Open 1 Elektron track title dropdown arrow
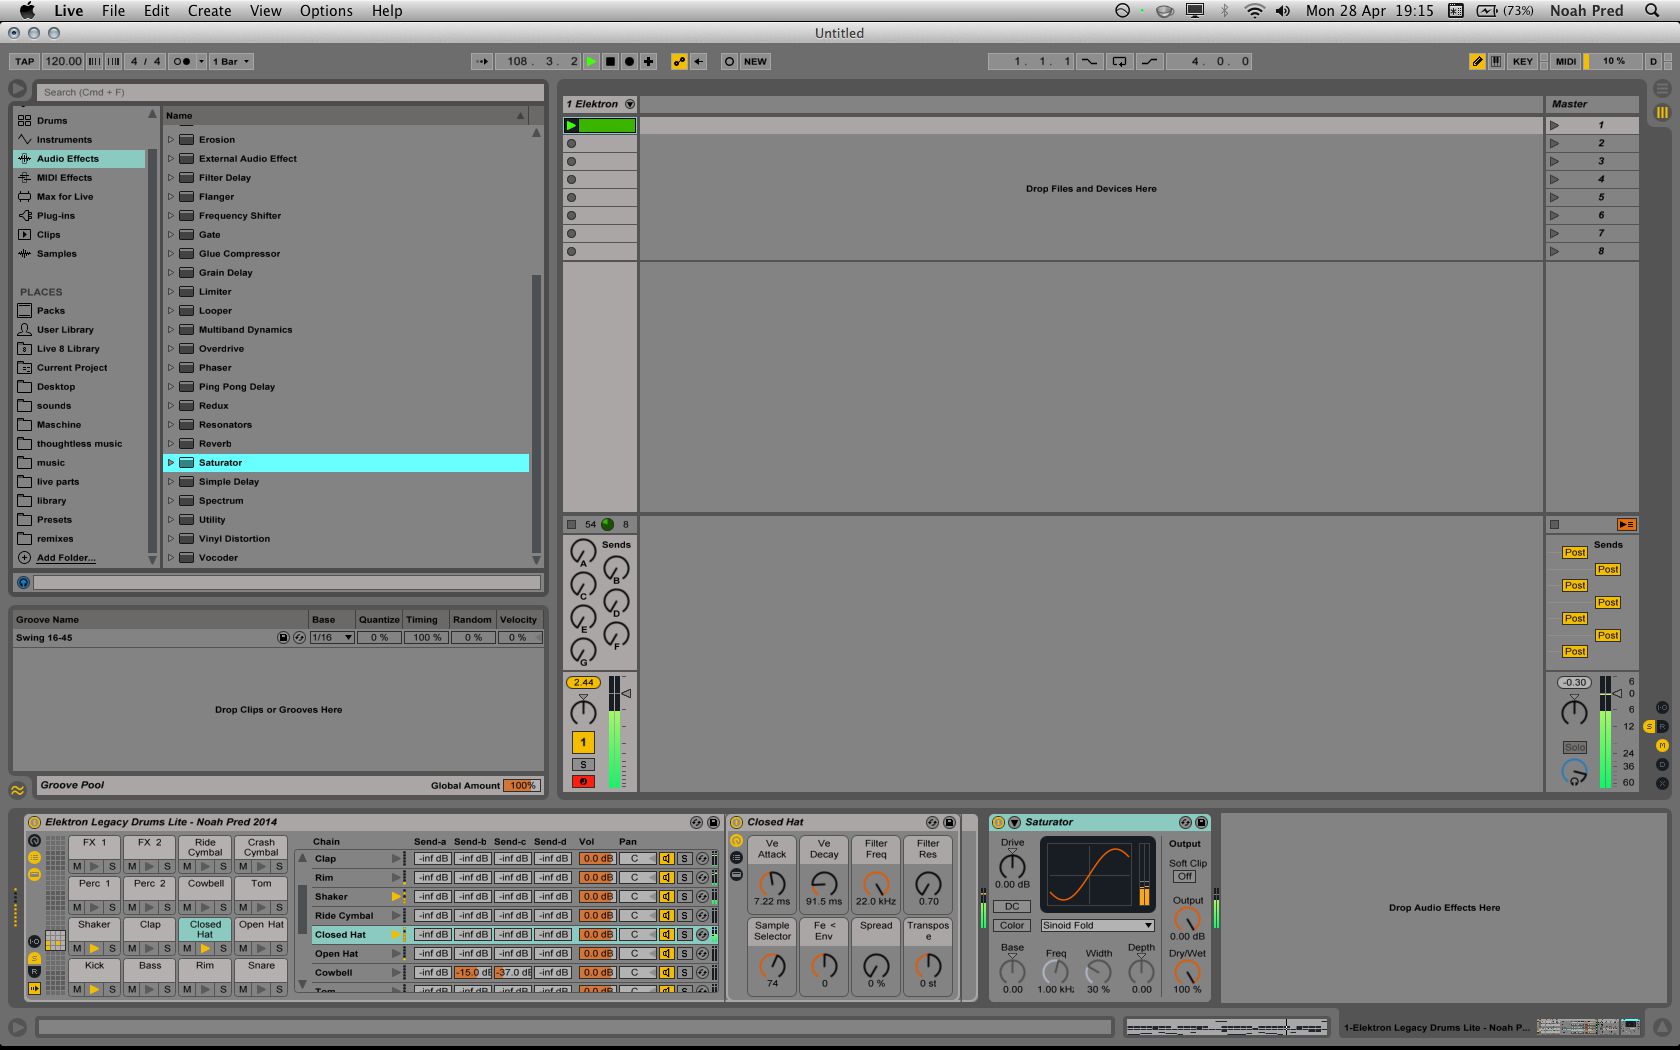Image resolution: width=1680 pixels, height=1050 pixels. (630, 104)
